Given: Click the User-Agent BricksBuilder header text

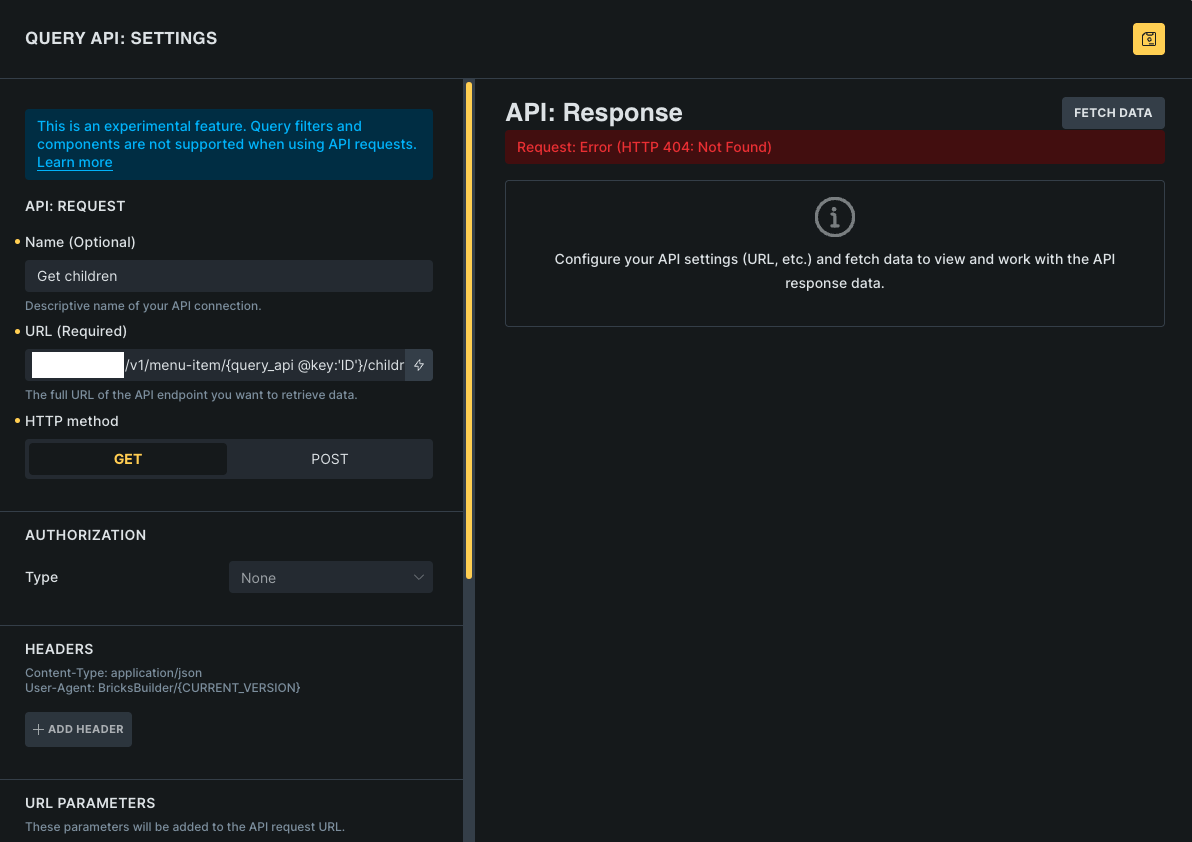Looking at the screenshot, I should 163,688.
